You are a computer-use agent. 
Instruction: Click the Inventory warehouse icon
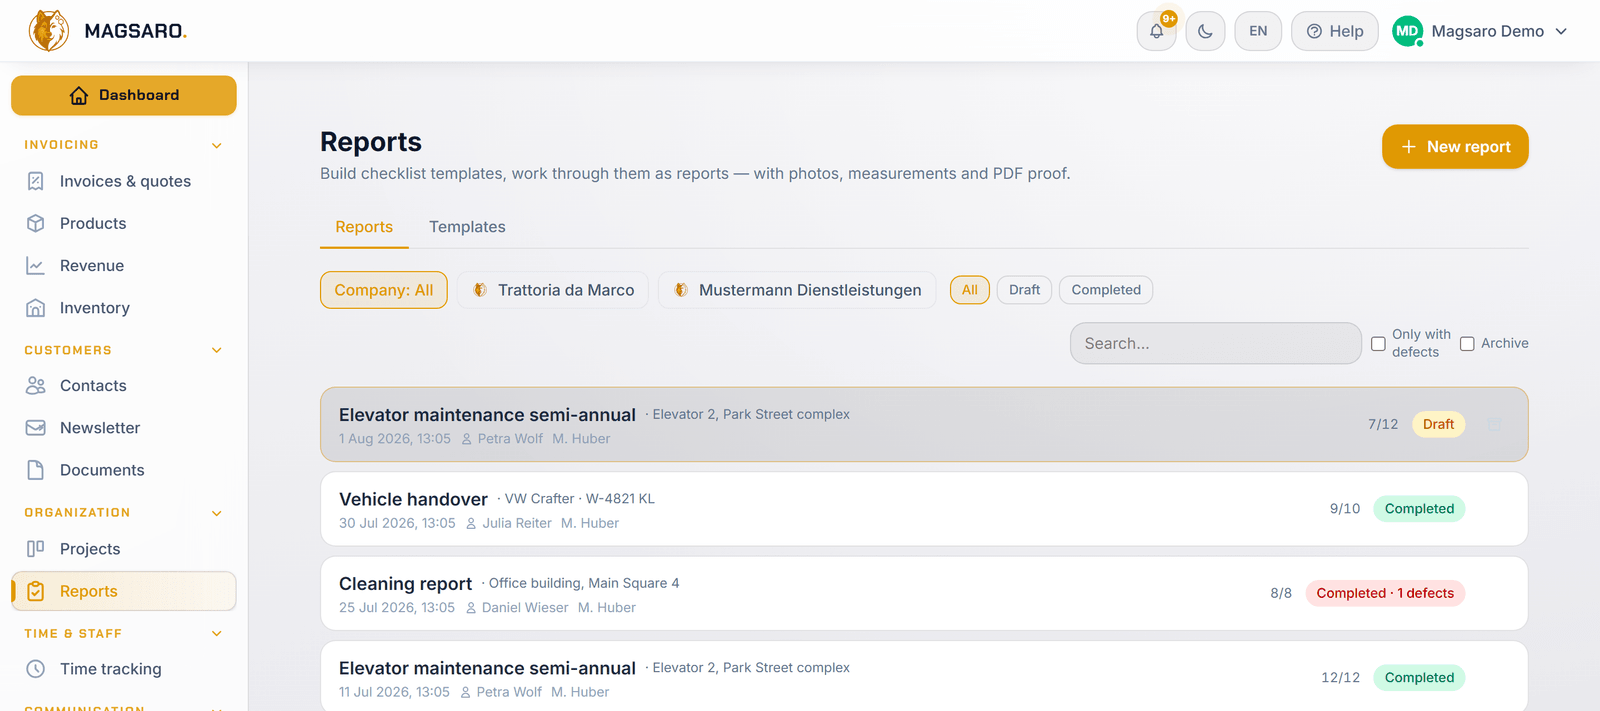36,308
